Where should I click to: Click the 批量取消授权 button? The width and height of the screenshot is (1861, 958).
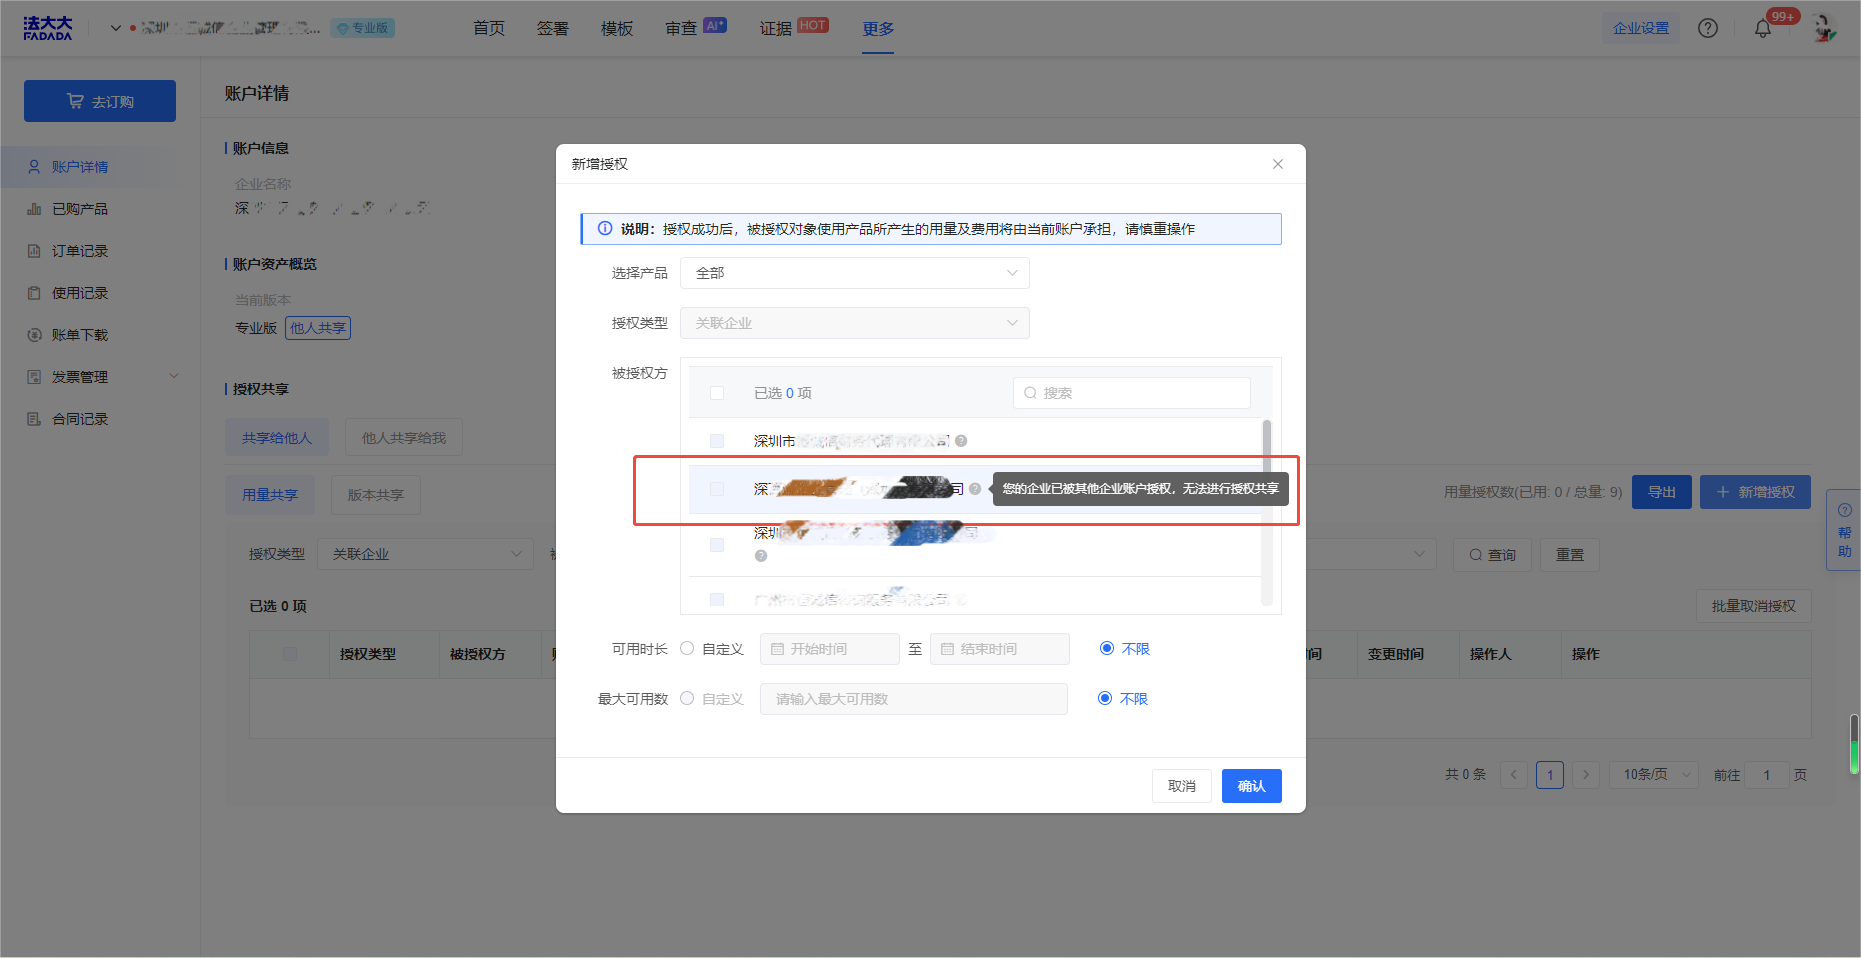pyautogui.click(x=1754, y=606)
